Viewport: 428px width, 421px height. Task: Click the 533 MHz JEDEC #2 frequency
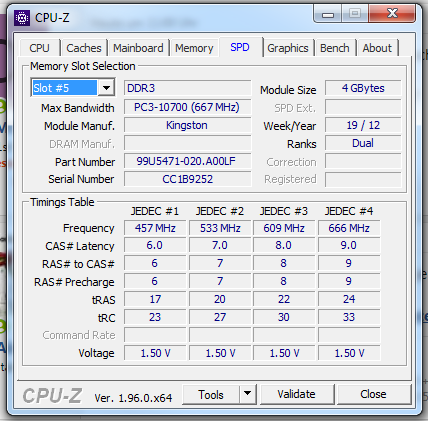click(220, 228)
